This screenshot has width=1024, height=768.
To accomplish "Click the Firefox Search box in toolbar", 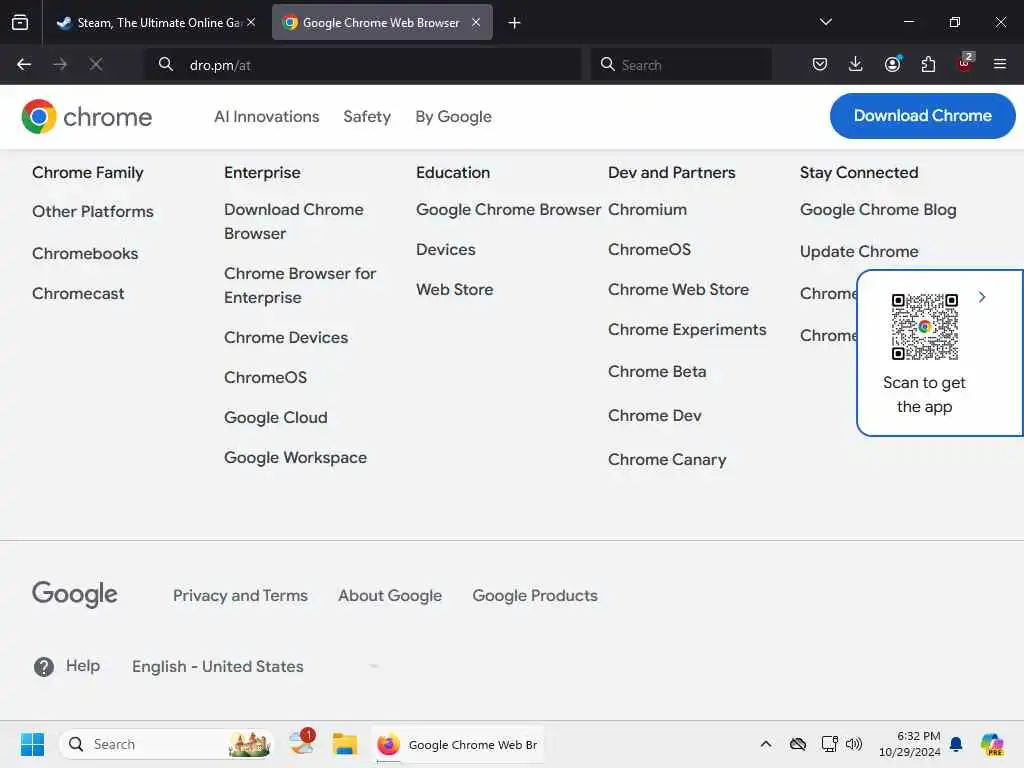I will [x=681, y=65].
